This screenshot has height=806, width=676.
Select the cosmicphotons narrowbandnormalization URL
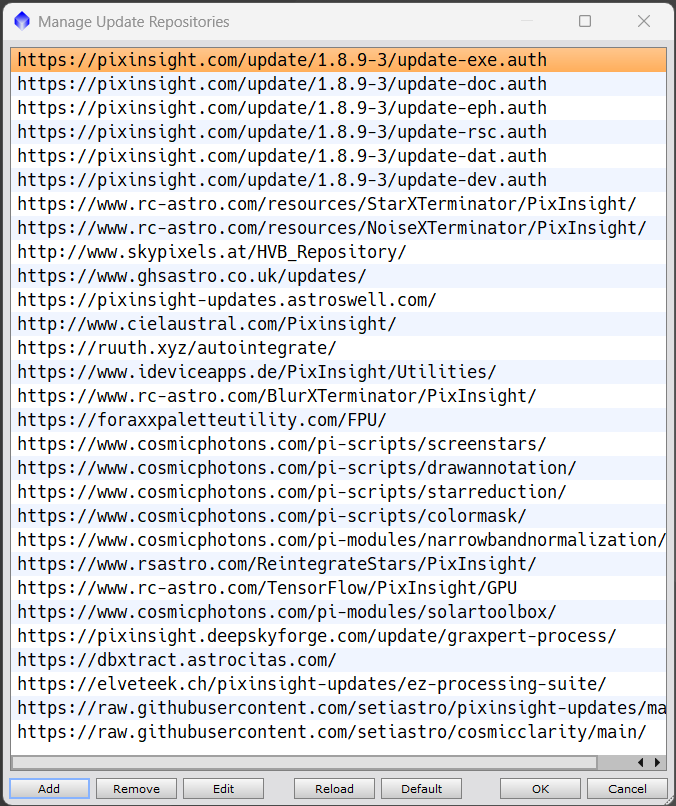click(338, 540)
